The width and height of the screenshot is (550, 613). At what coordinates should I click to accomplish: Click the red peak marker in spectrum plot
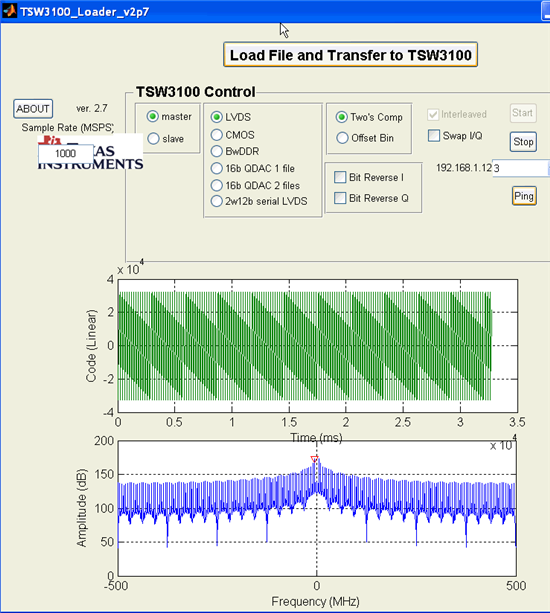(x=314, y=459)
